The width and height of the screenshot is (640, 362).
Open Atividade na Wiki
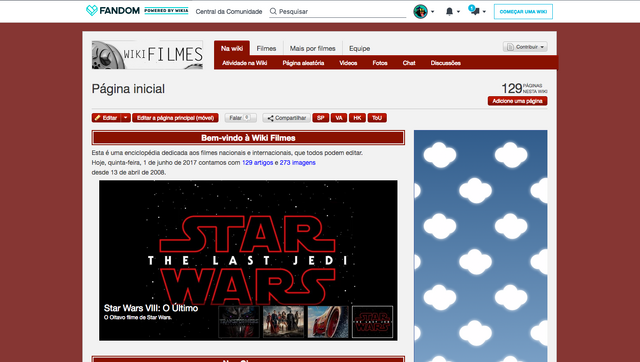[x=244, y=63]
